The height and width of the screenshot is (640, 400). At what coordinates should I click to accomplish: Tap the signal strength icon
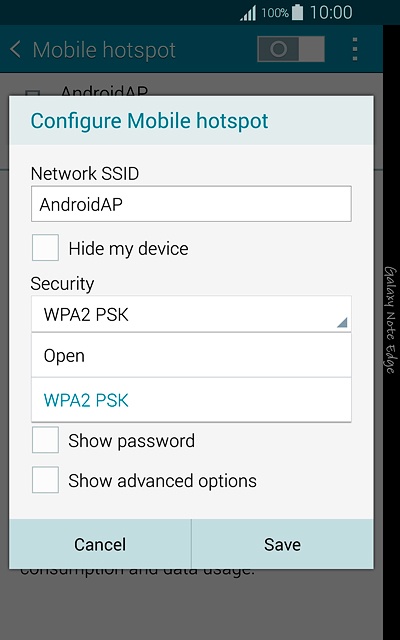pos(248,13)
